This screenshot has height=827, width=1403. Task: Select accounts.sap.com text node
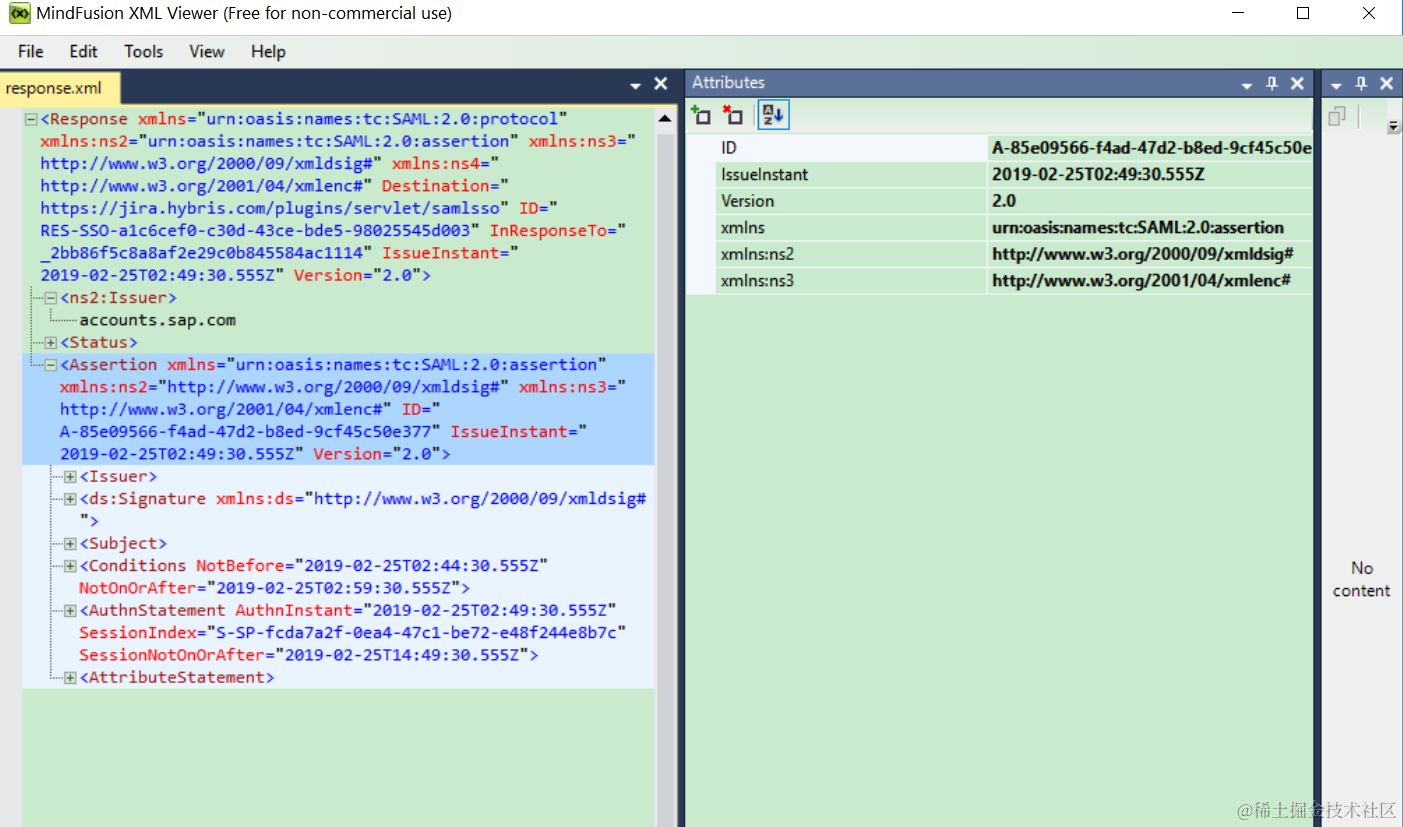pyautogui.click(x=158, y=320)
